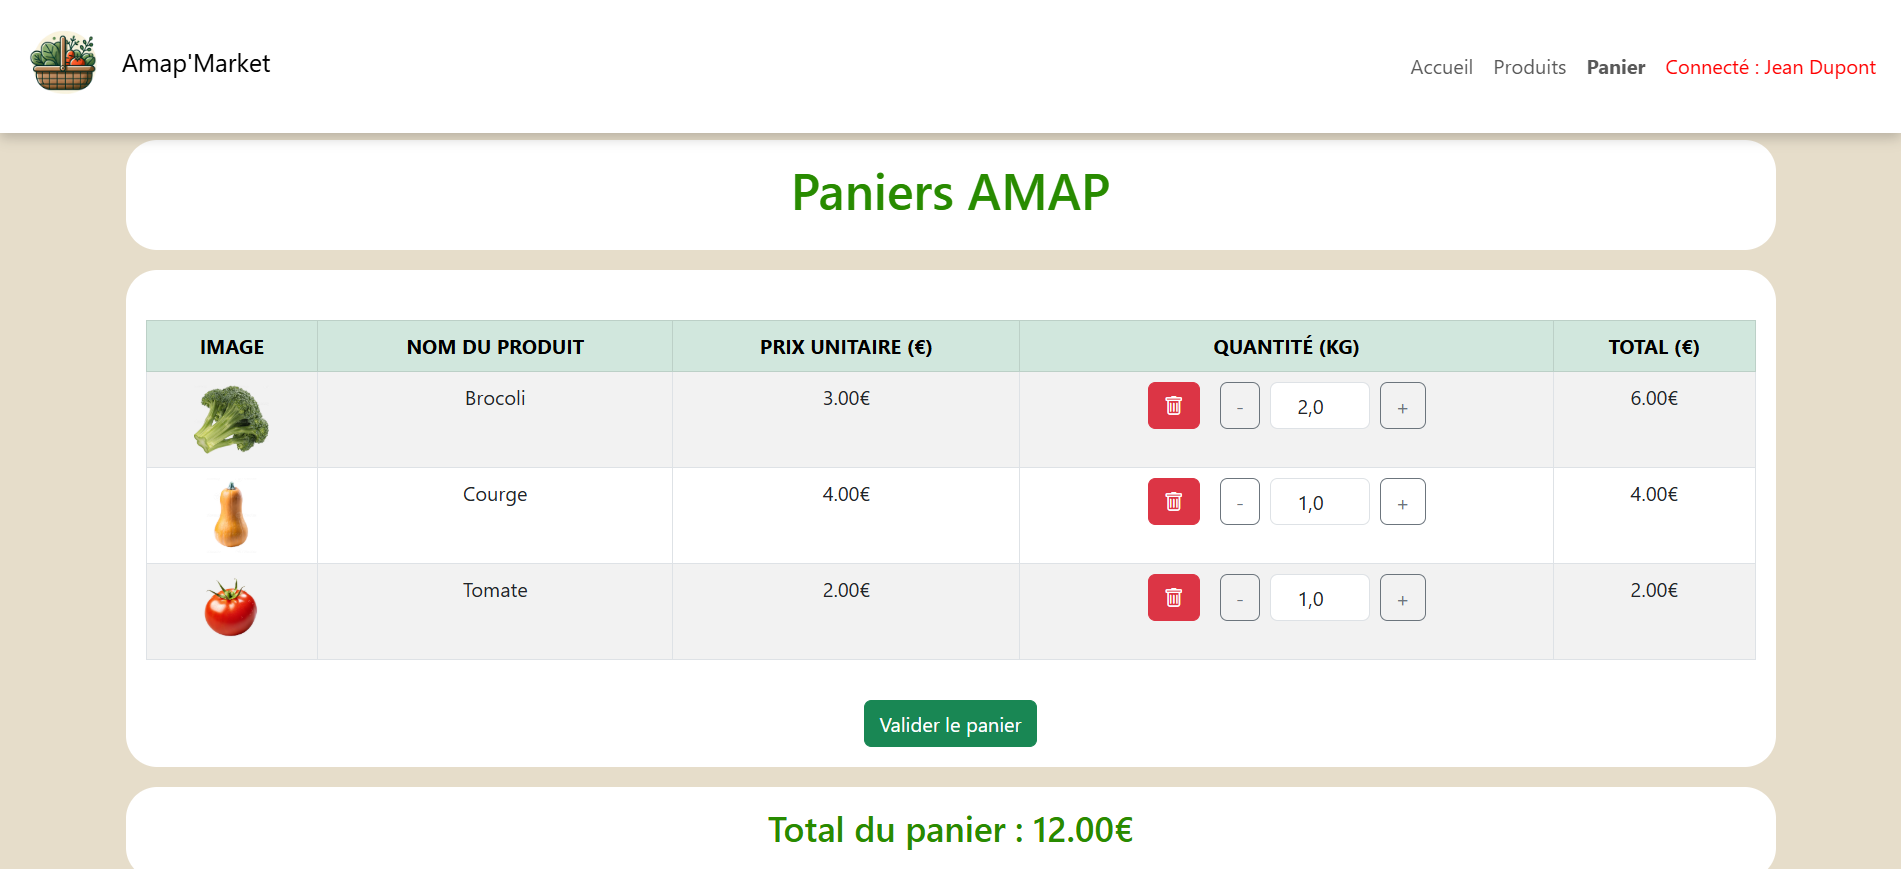Click the Courge product image
This screenshot has width=1901, height=869.
click(230, 515)
